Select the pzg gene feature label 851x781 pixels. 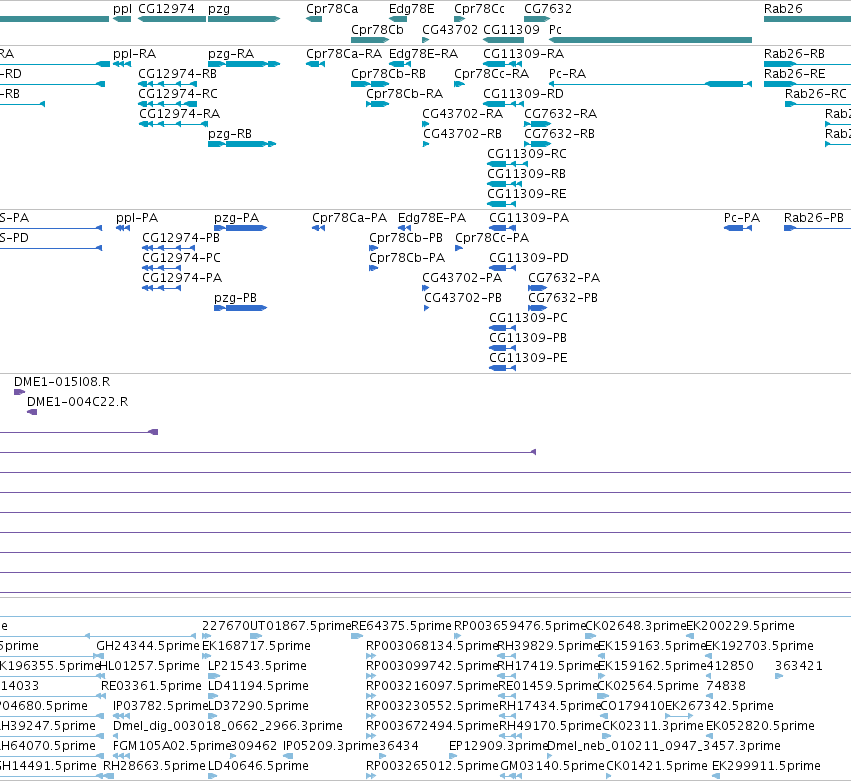(x=219, y=9)
